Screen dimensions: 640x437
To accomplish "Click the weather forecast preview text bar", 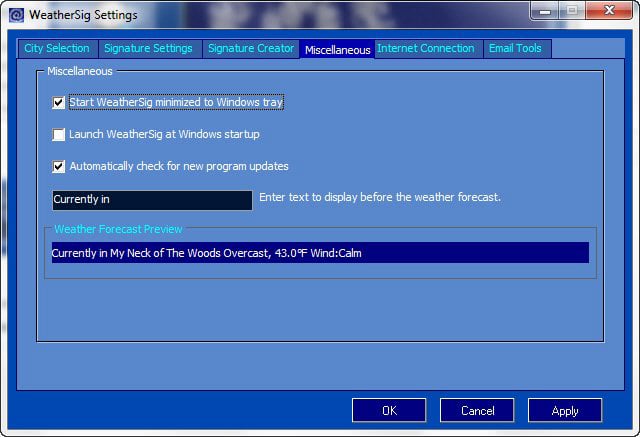I will pyautogui.click(x=319, y=253).
